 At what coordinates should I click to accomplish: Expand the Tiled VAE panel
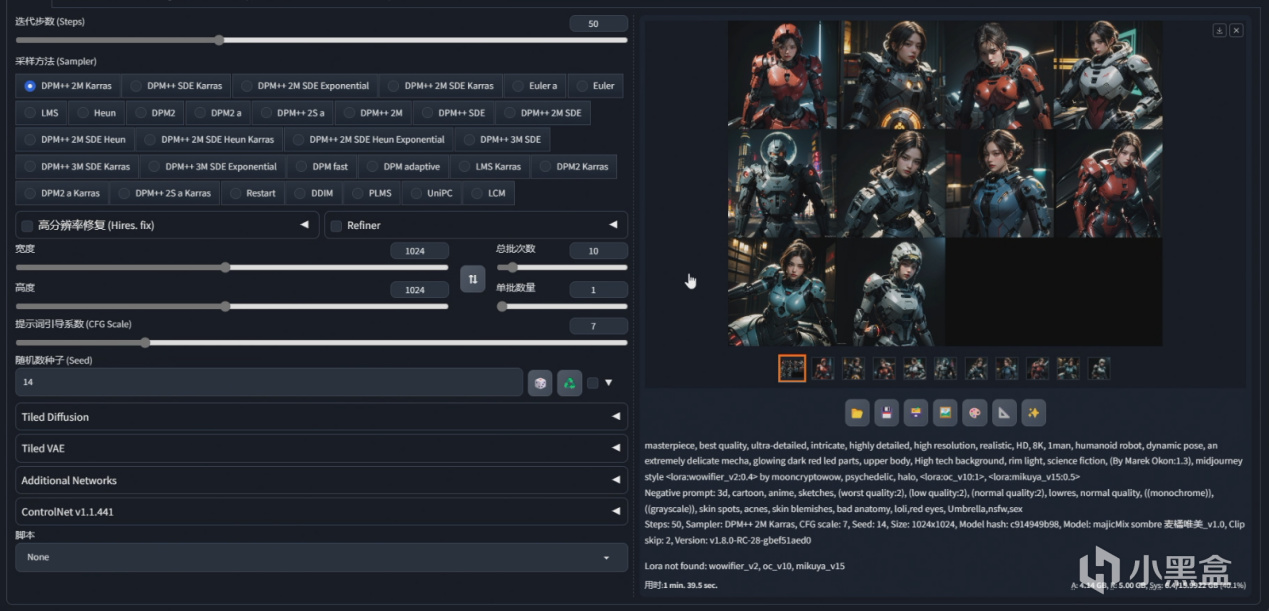click(x=321, y=449)
